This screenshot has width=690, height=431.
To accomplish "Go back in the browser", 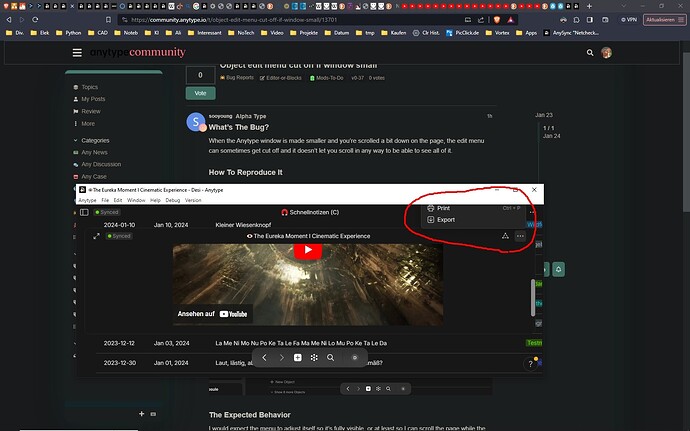I will click(x=9, y=20).
